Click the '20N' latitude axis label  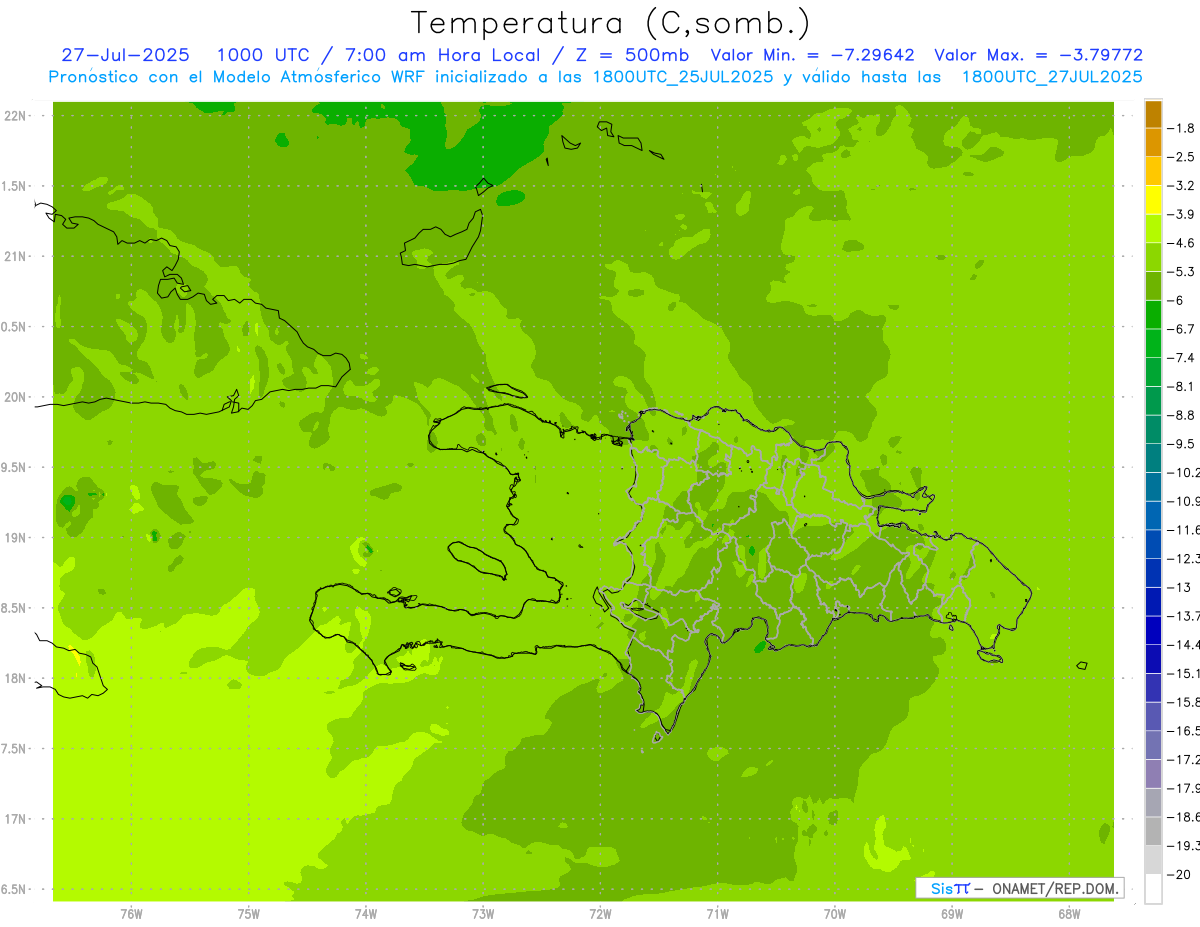17,397
